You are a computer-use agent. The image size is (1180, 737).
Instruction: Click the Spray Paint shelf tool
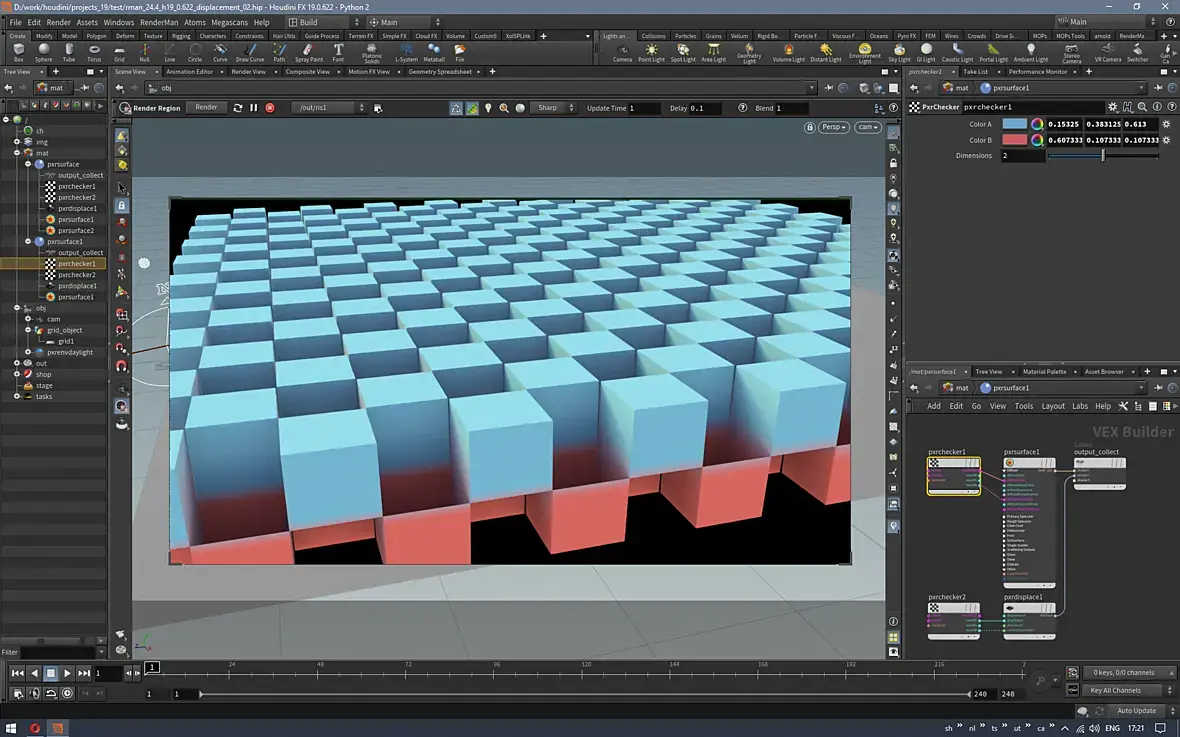[x=308, y=51]
